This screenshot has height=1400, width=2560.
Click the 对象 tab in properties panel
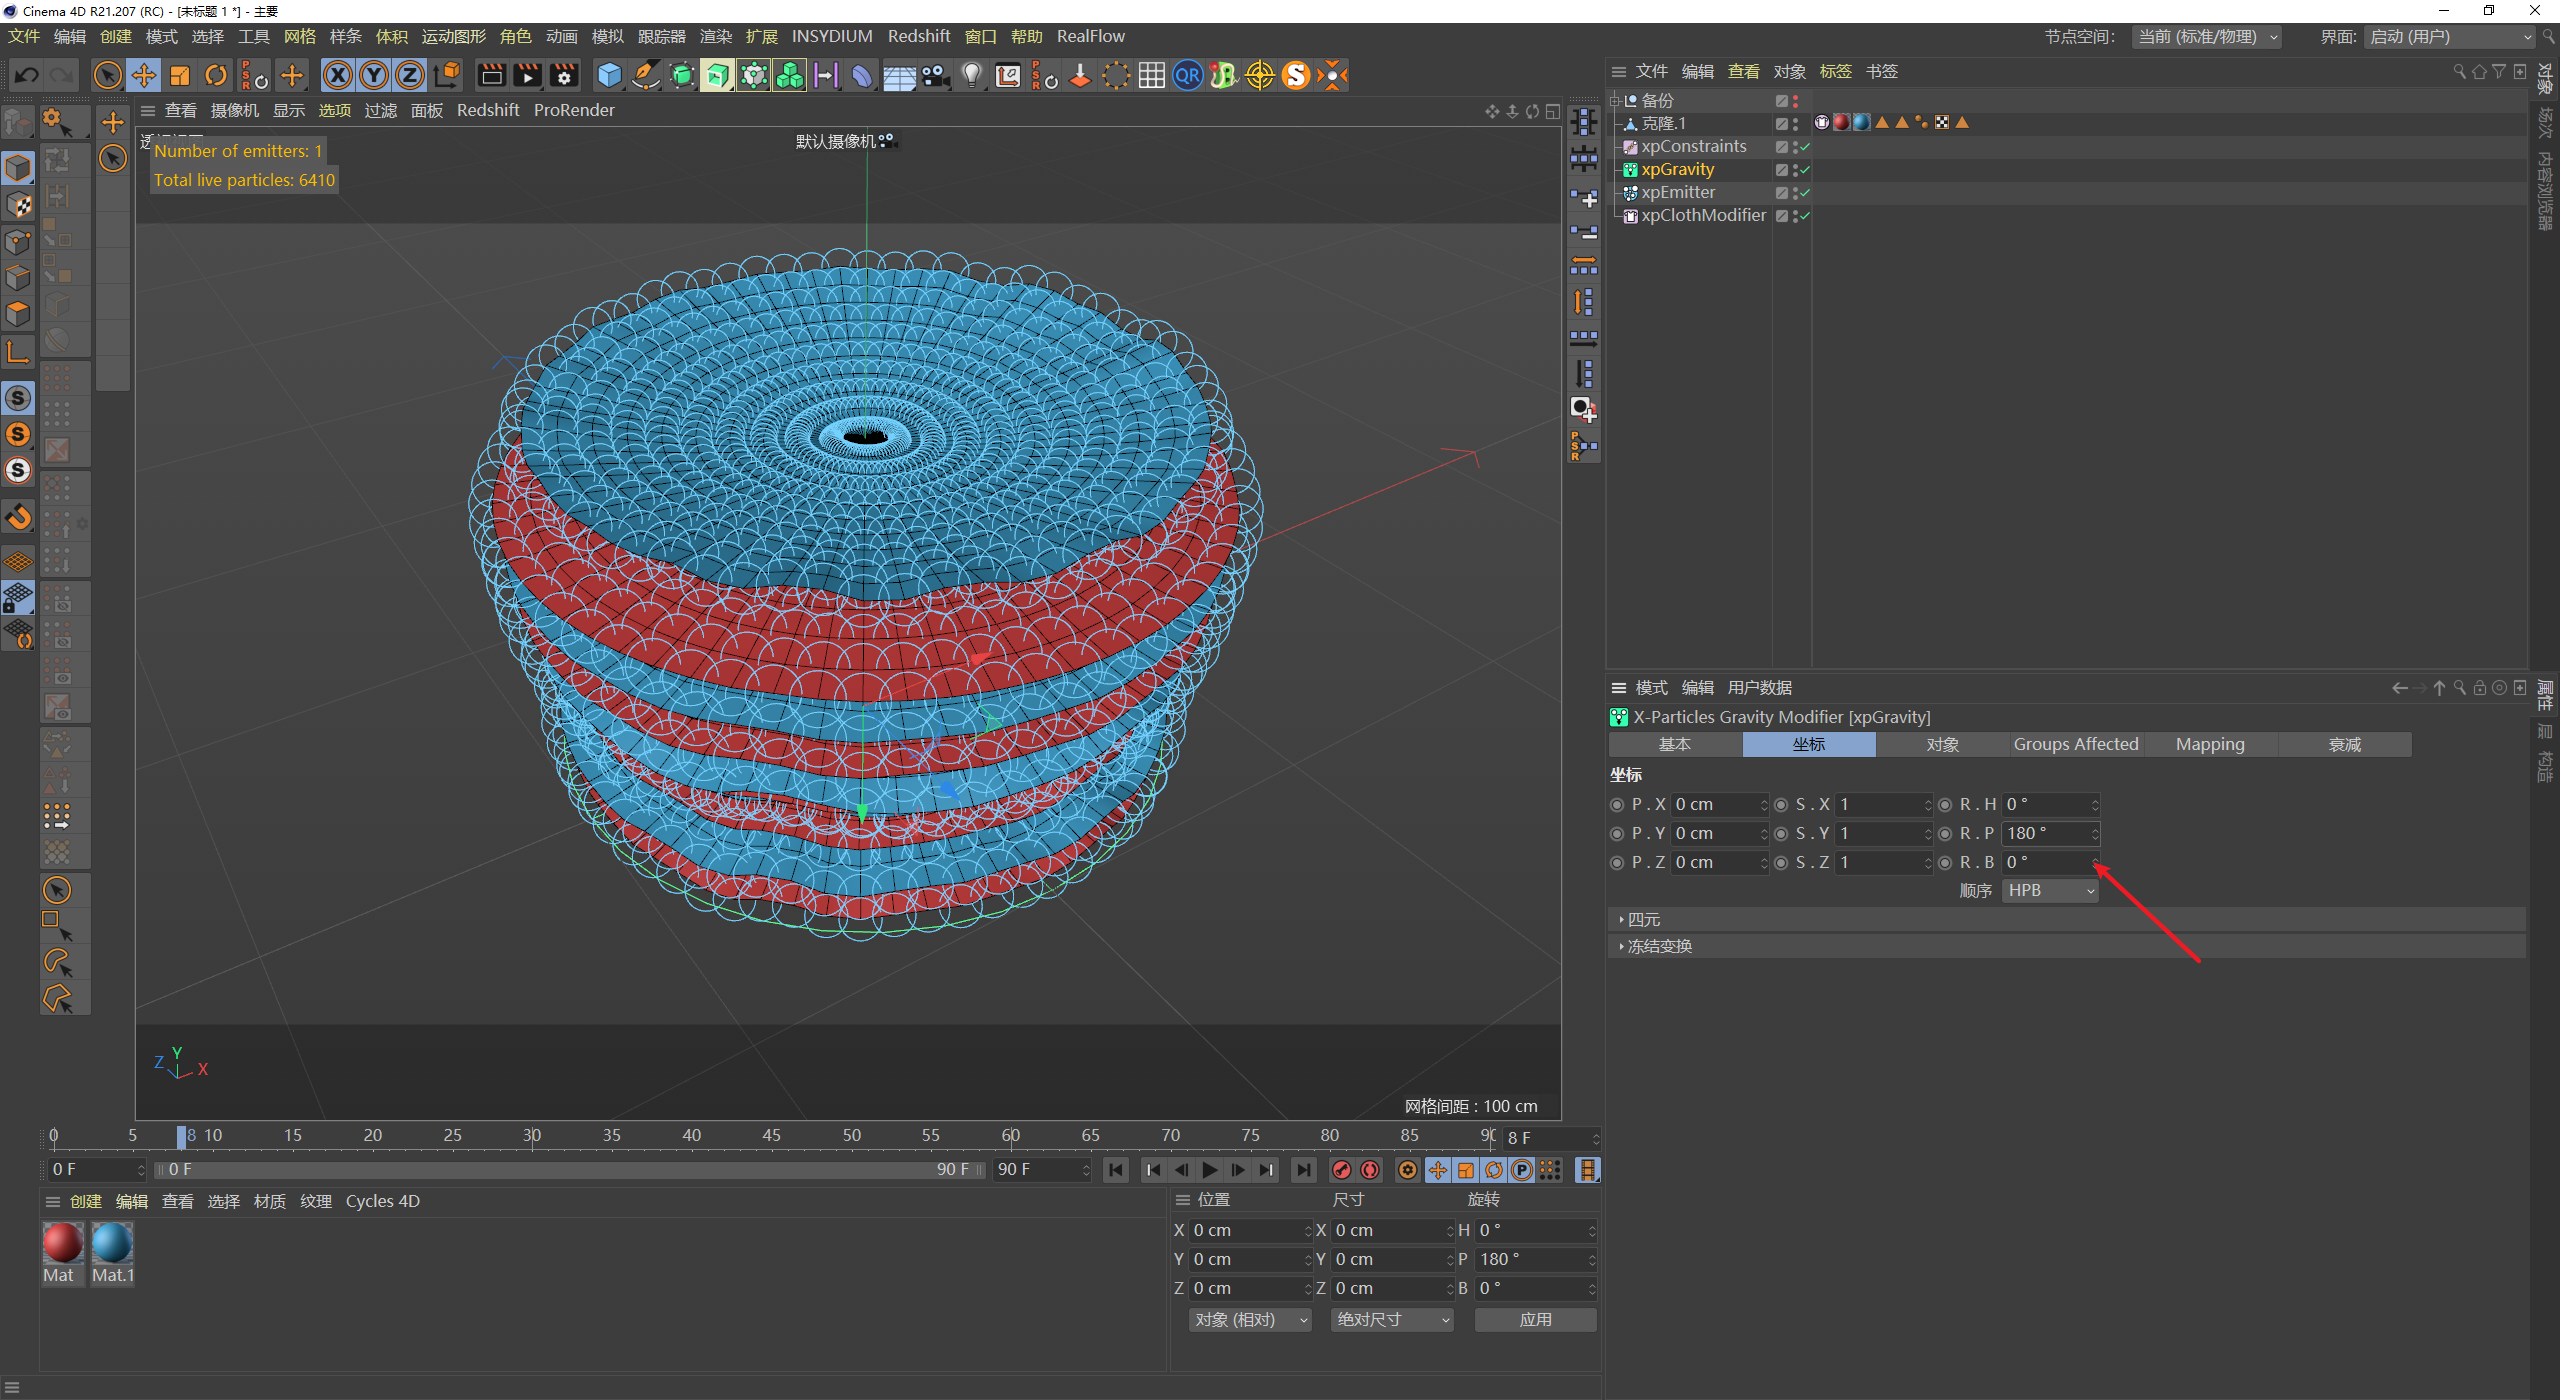point(1941,743)
